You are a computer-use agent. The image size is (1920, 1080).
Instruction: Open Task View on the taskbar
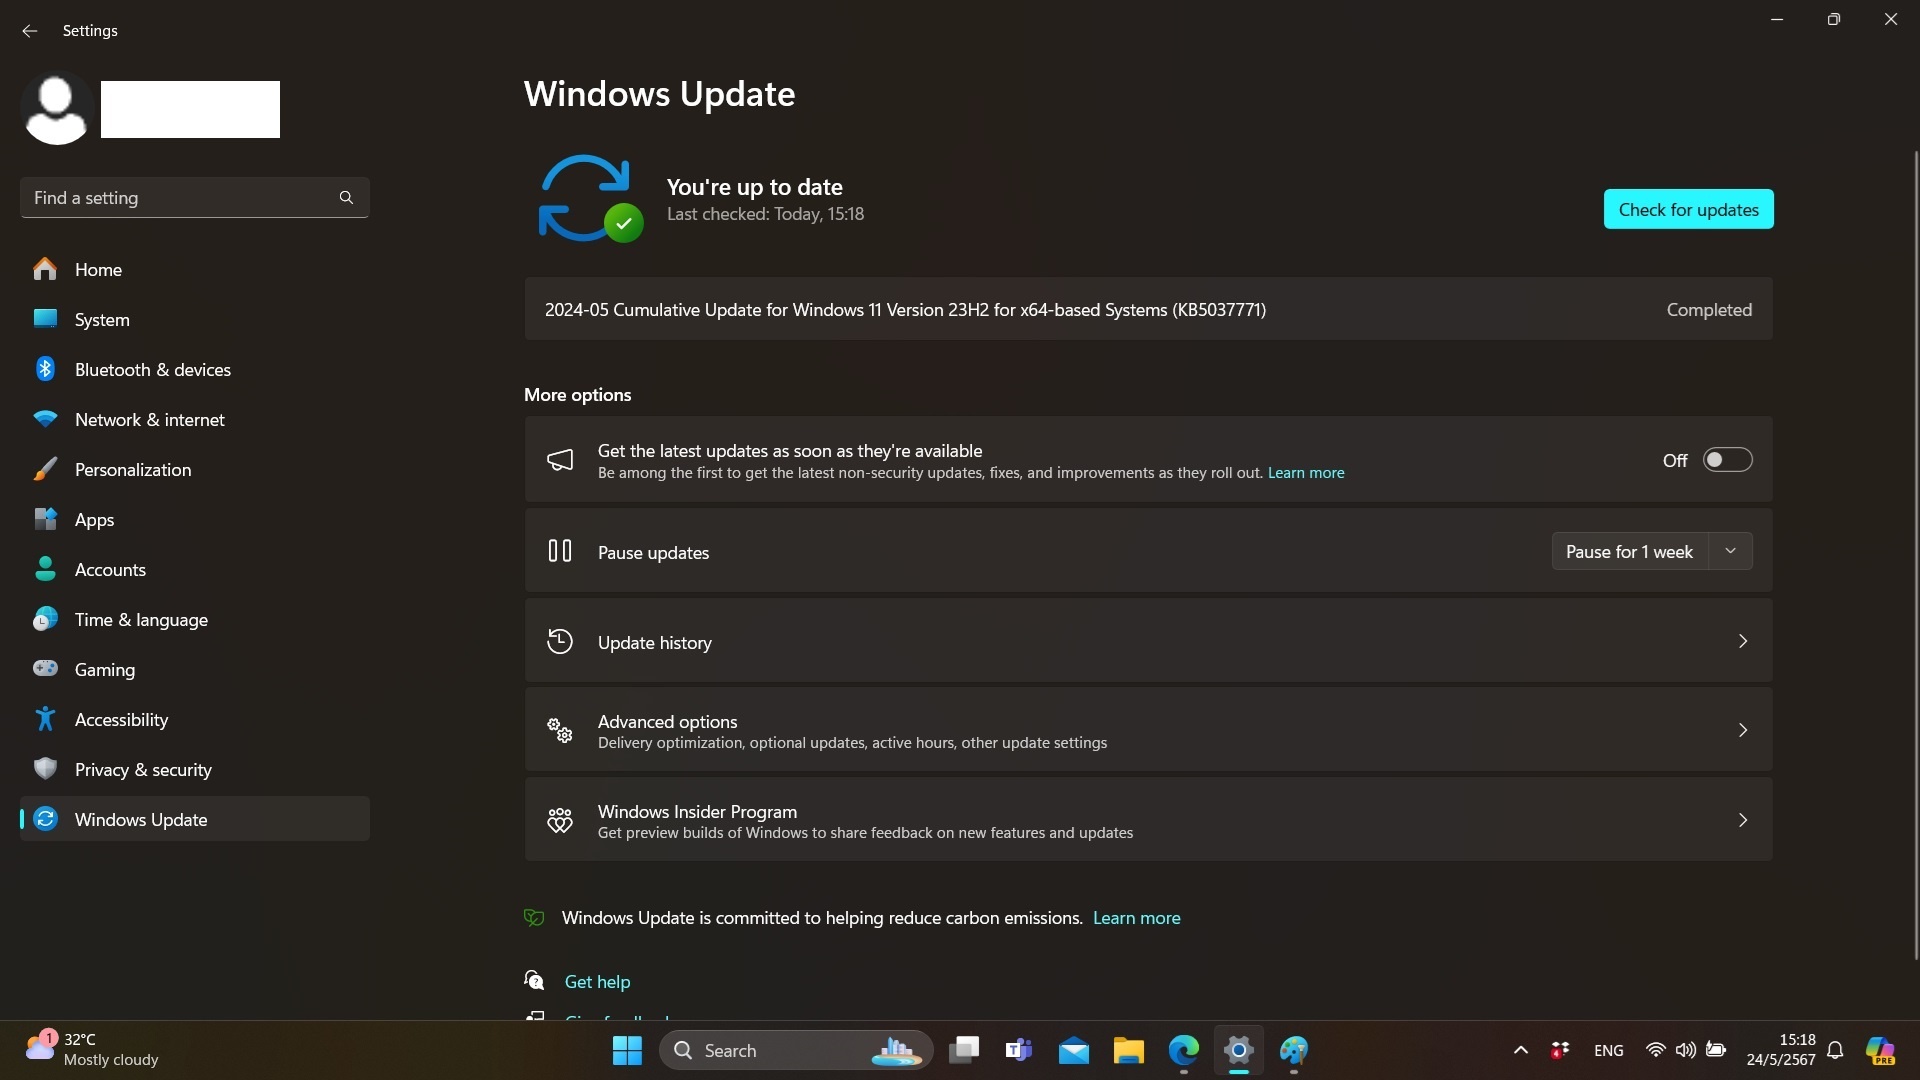click(964, 1050)
